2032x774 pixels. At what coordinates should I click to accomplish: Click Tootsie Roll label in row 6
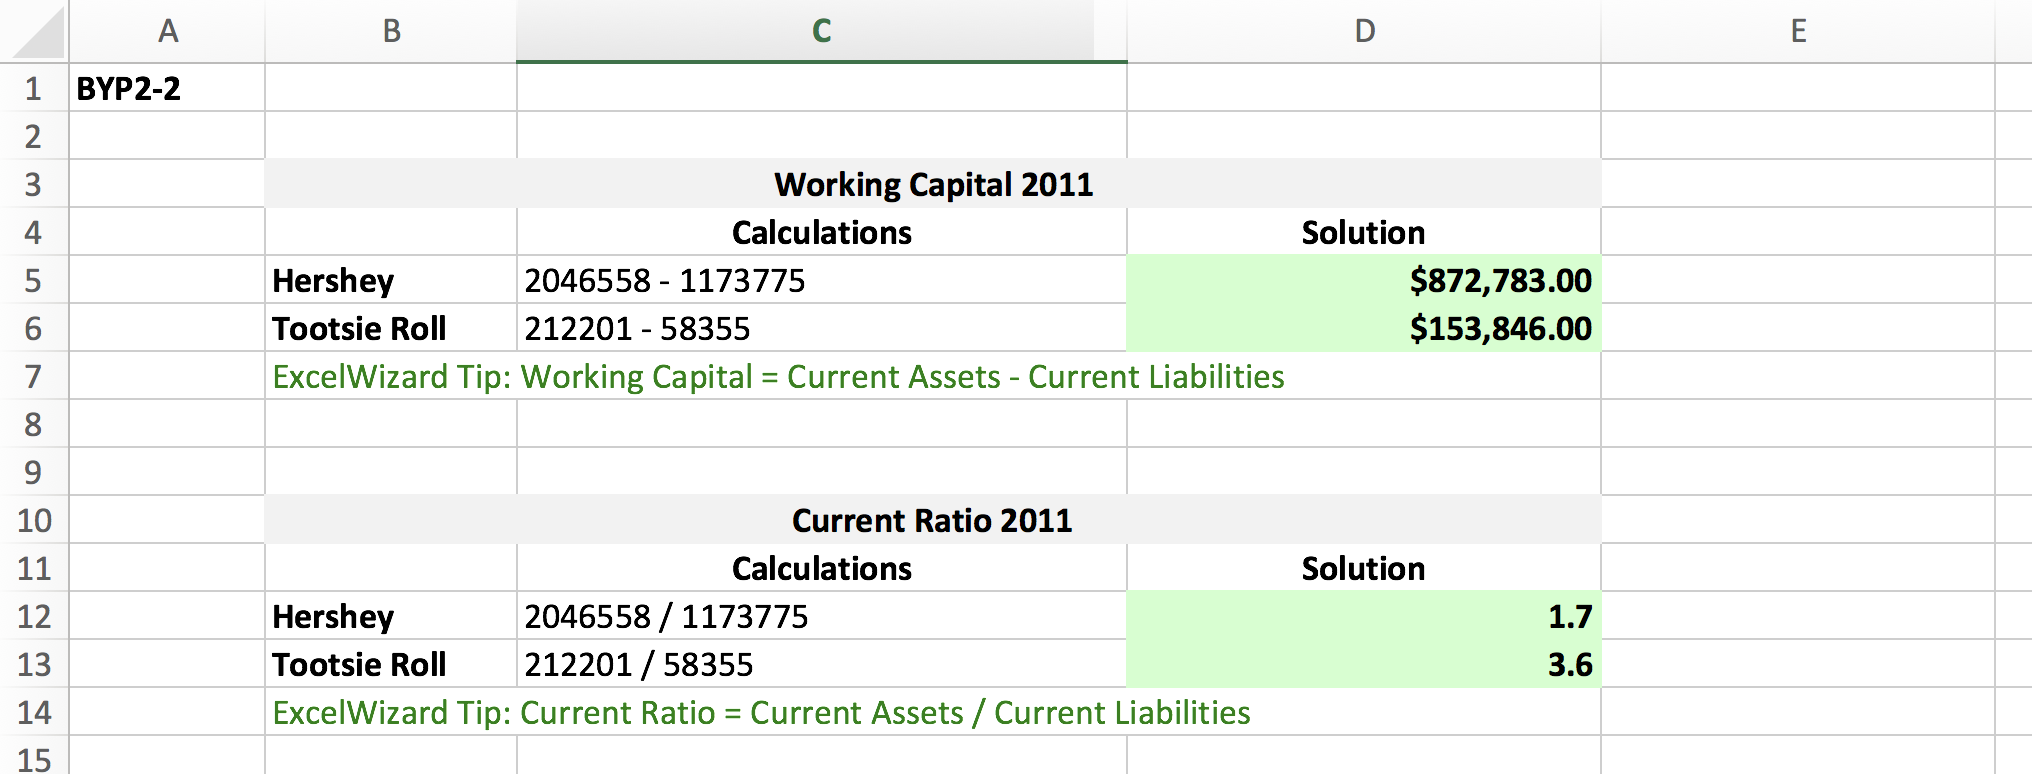click(x=391, y=328)
